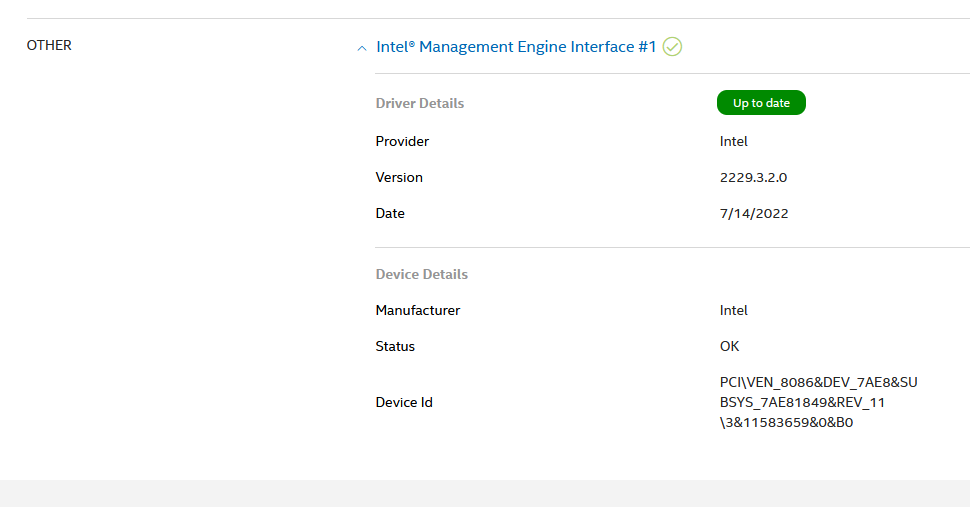Click the Up to date badge
Image resolution: width=970 pixels, height=519 pixels.
761,103
